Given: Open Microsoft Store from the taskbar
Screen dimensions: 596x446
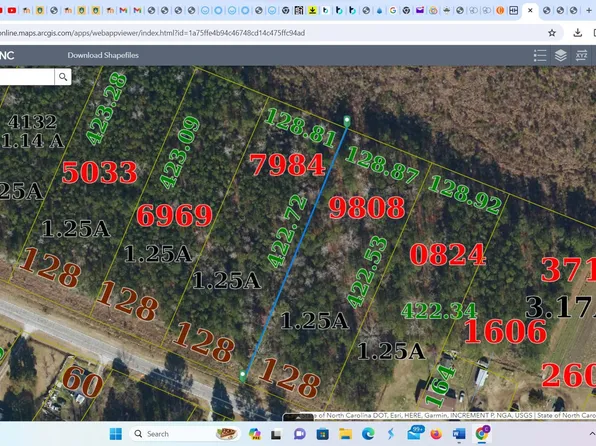Looking at the screenshot, I should (322, 434).
